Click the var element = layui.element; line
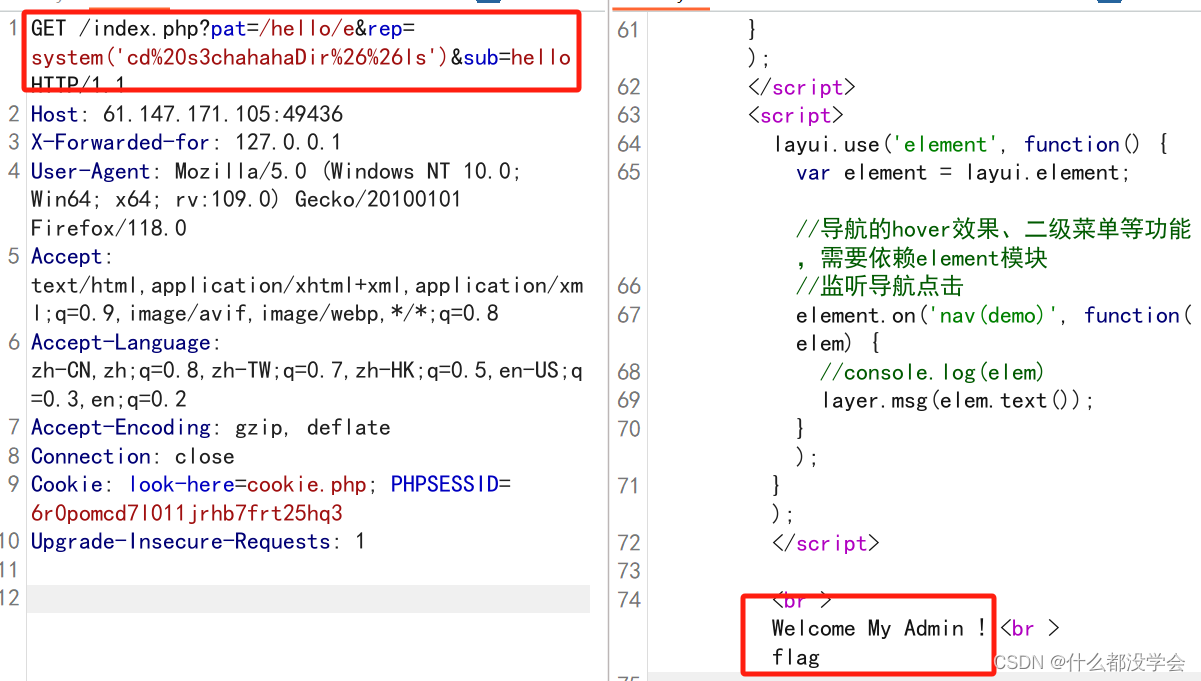 click(x=963, y=172)
